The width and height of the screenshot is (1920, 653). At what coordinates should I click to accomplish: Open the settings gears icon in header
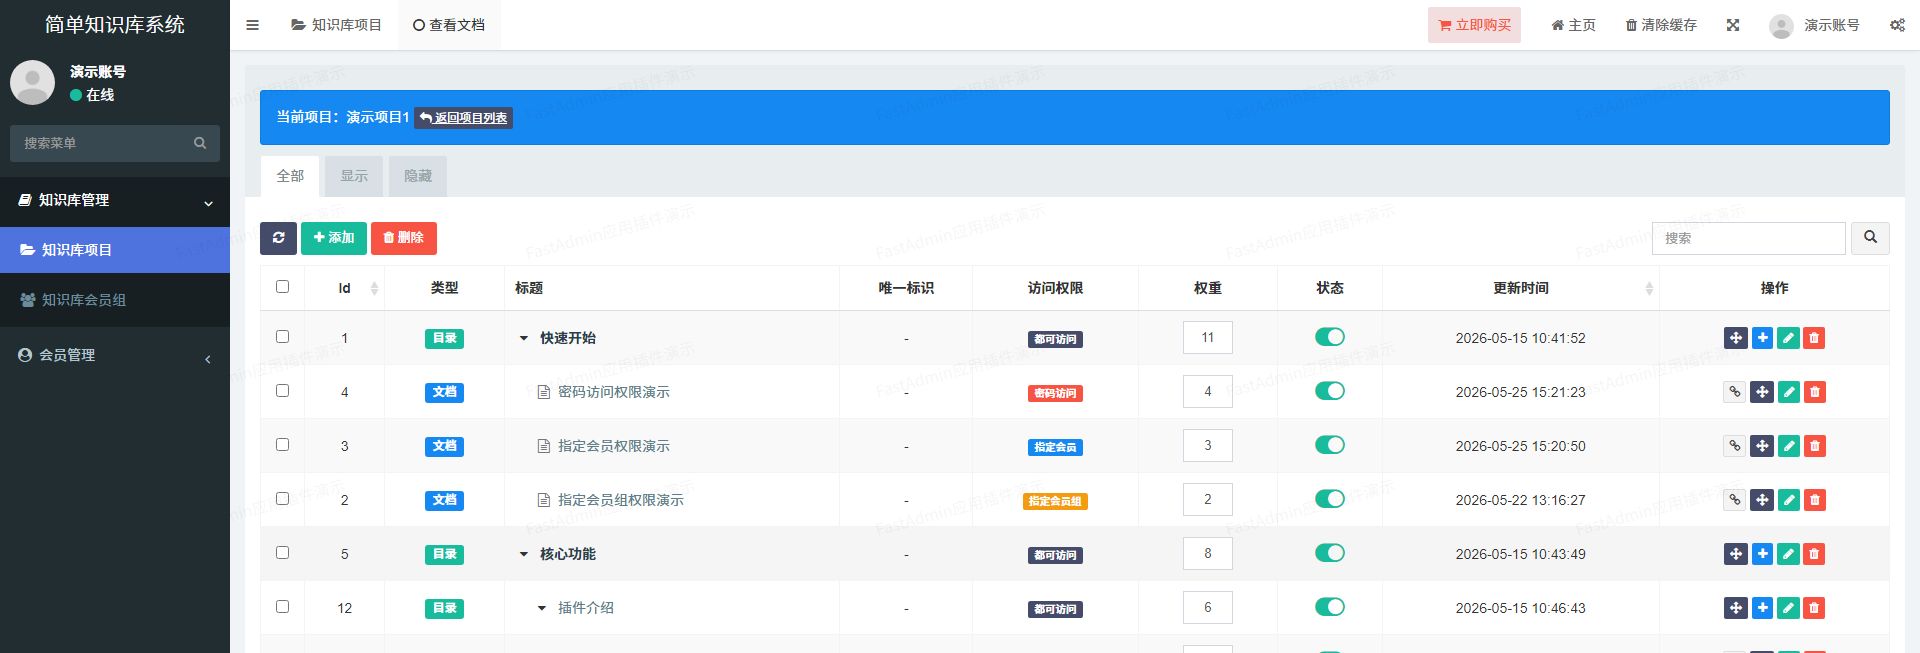(x=1897, y=25)
